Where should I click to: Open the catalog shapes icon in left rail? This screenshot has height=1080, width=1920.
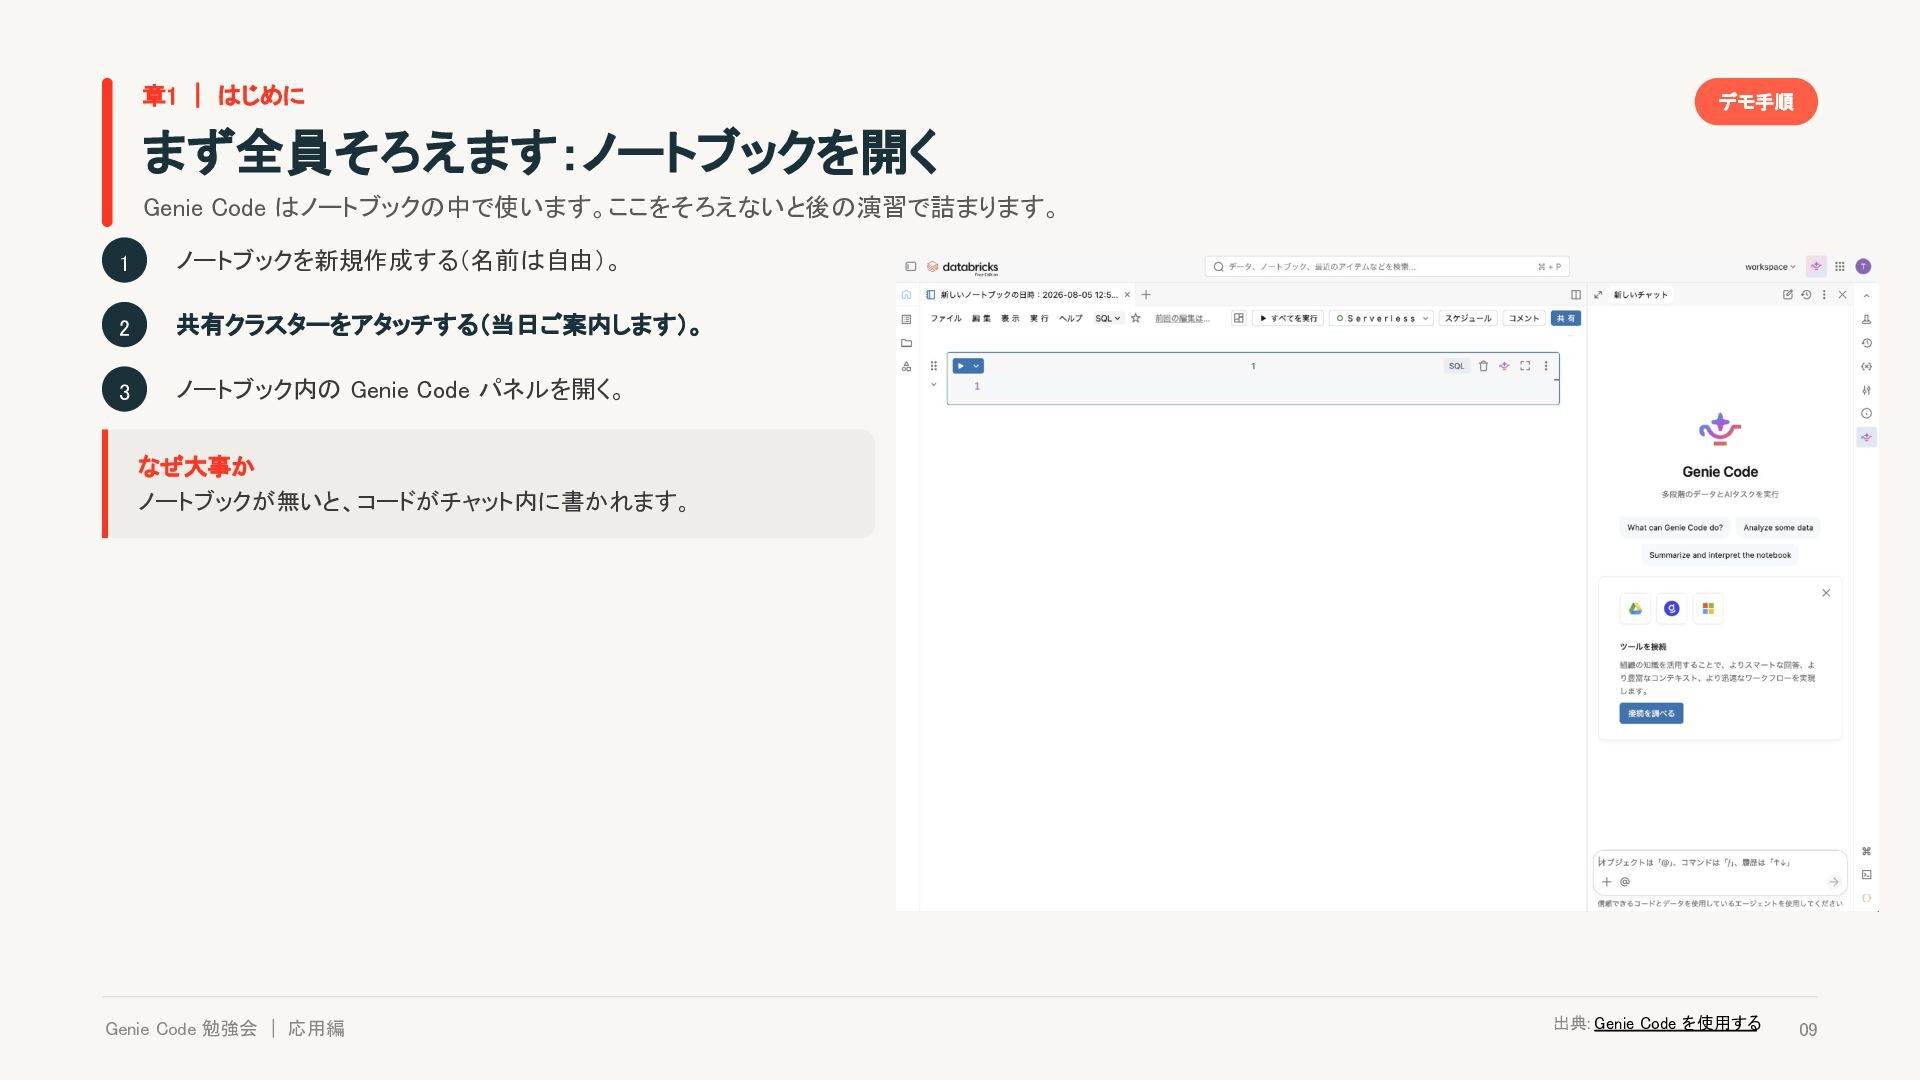pyautogui.click(x=906, y=367)
